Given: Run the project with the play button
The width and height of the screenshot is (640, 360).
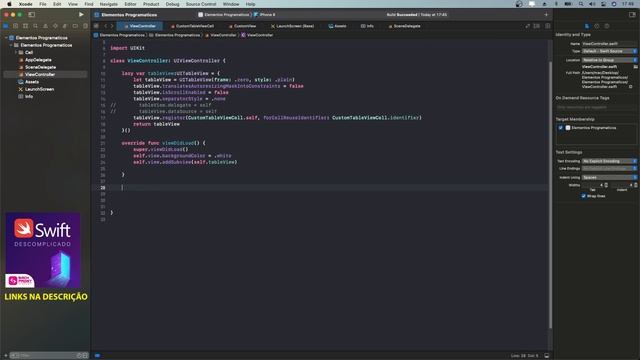Looking at the screenshot, I should [81, 14].
